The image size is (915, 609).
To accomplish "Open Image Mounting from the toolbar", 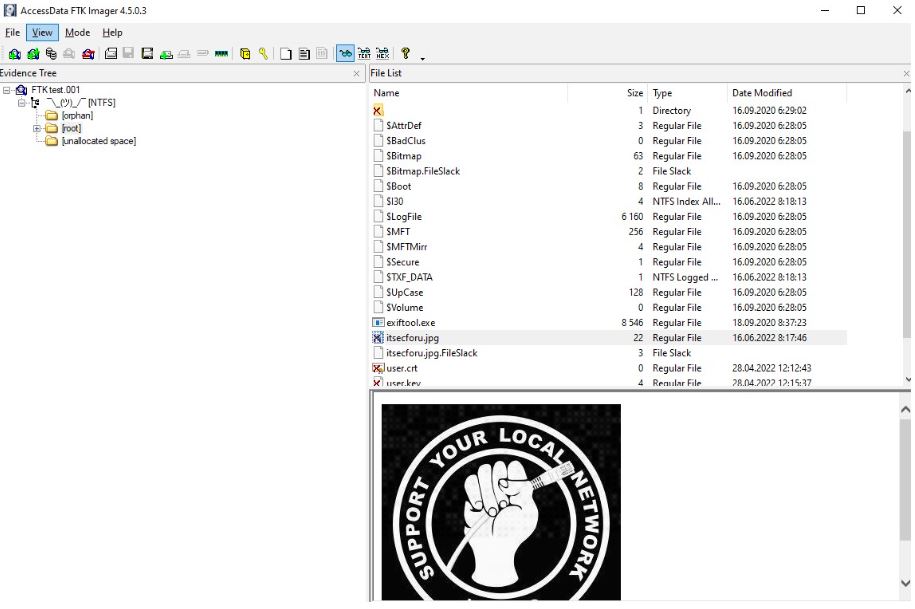I will 51,54.
